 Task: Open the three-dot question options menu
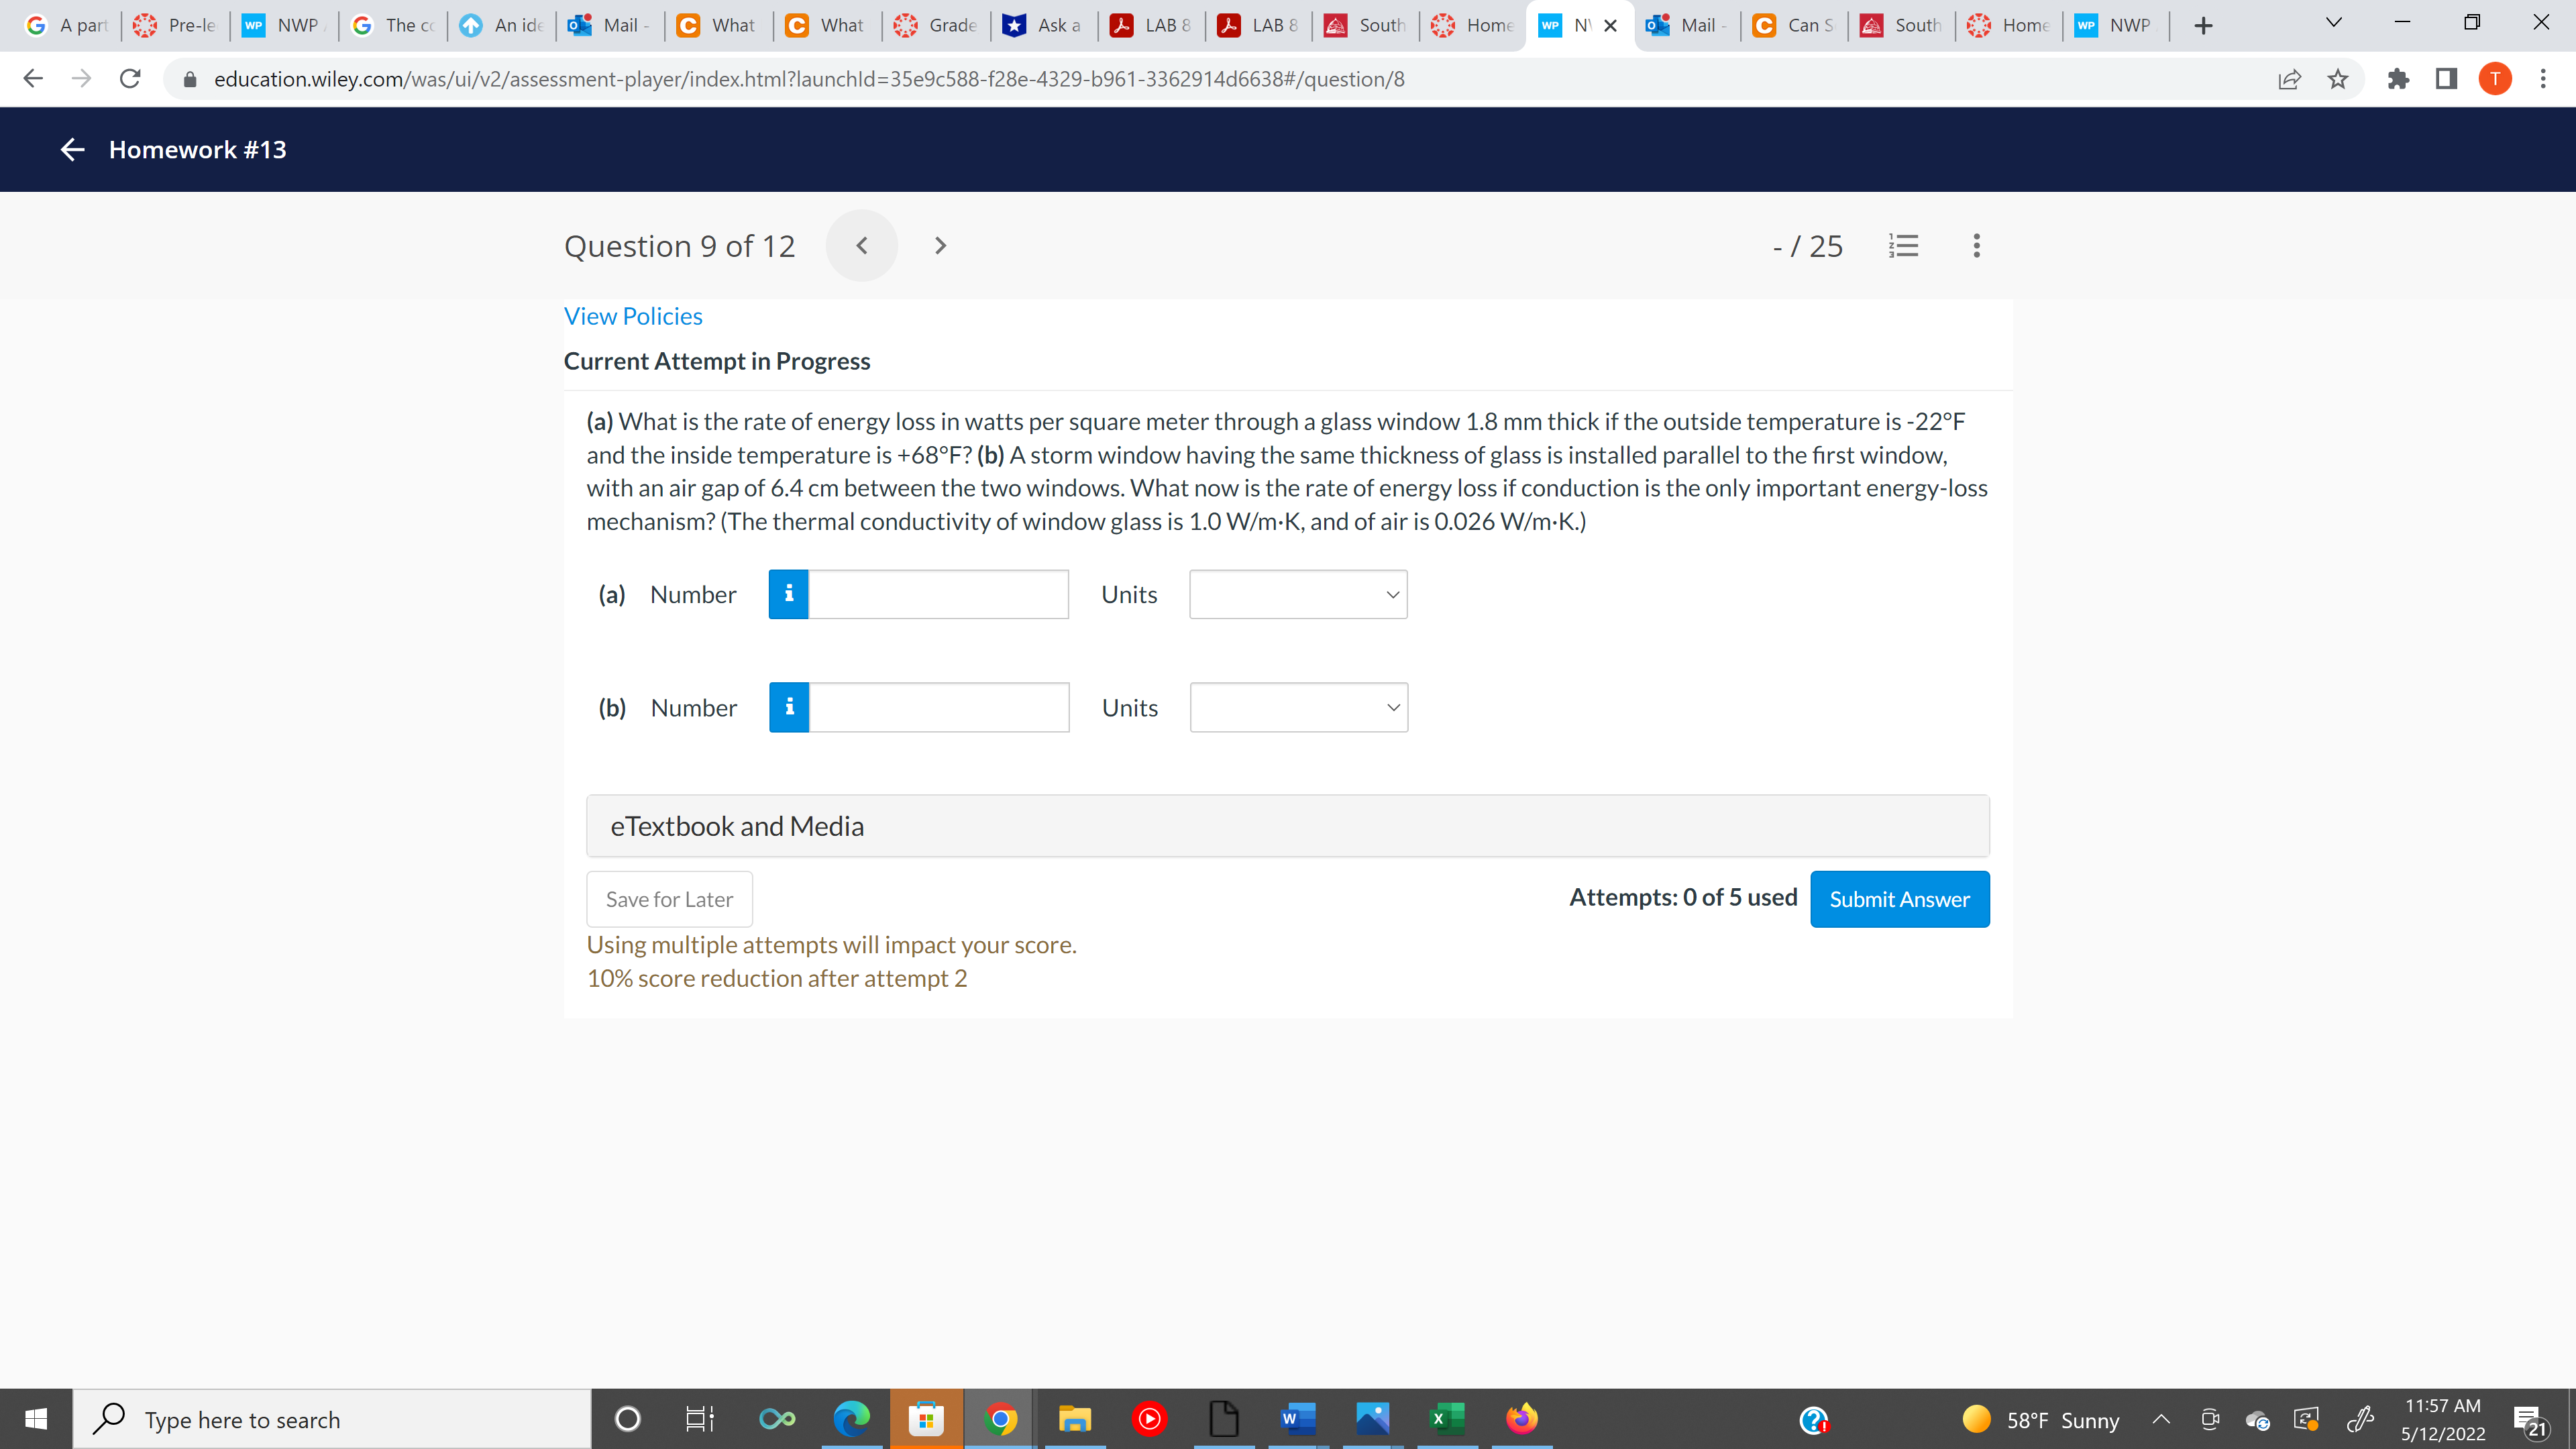tap(1976, 246)
